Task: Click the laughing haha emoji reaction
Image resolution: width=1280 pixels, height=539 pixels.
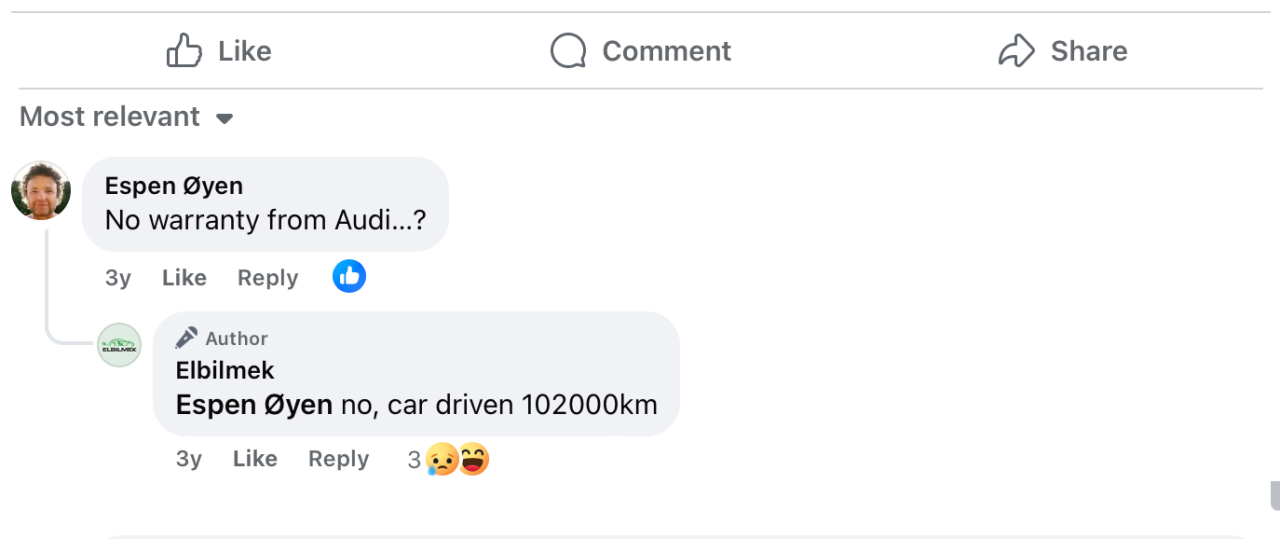Action: point(473,460)
